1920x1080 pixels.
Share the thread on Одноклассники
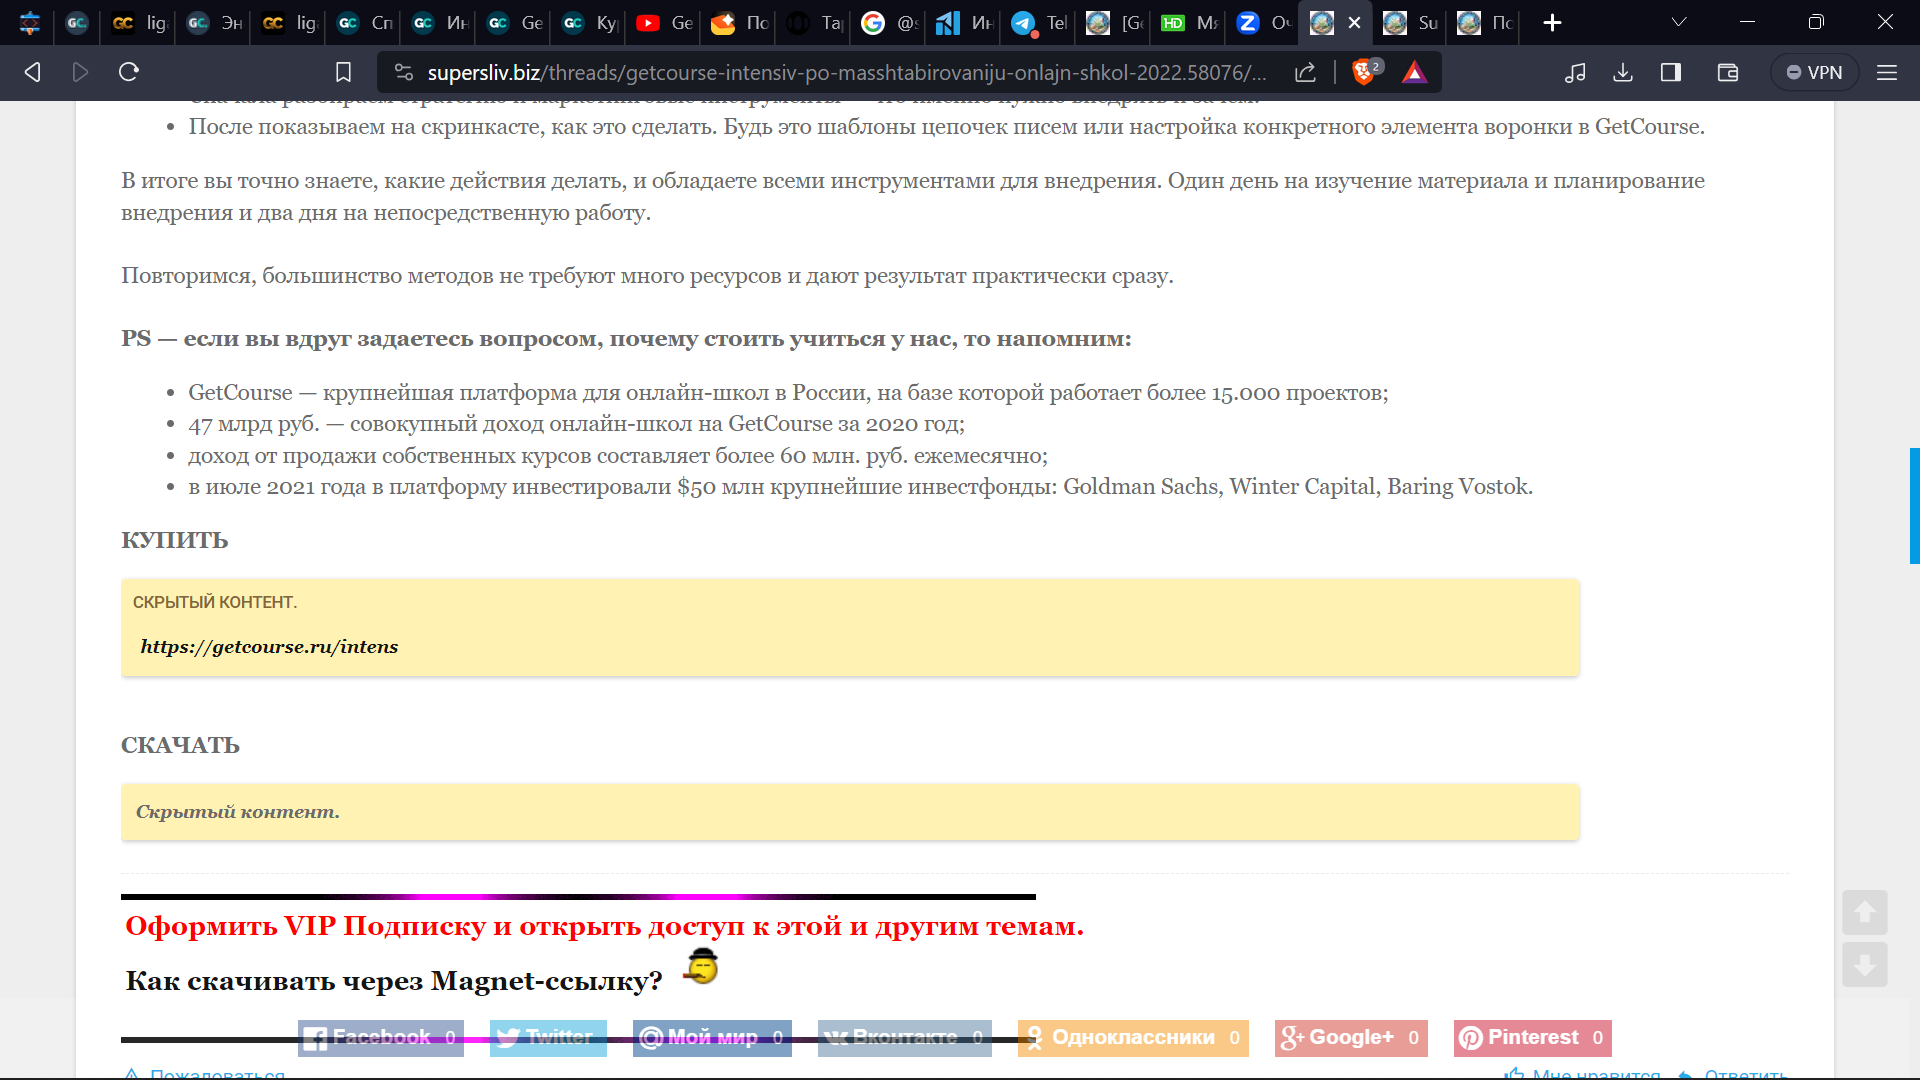pyautogui.click(x=1133, y=1038)
